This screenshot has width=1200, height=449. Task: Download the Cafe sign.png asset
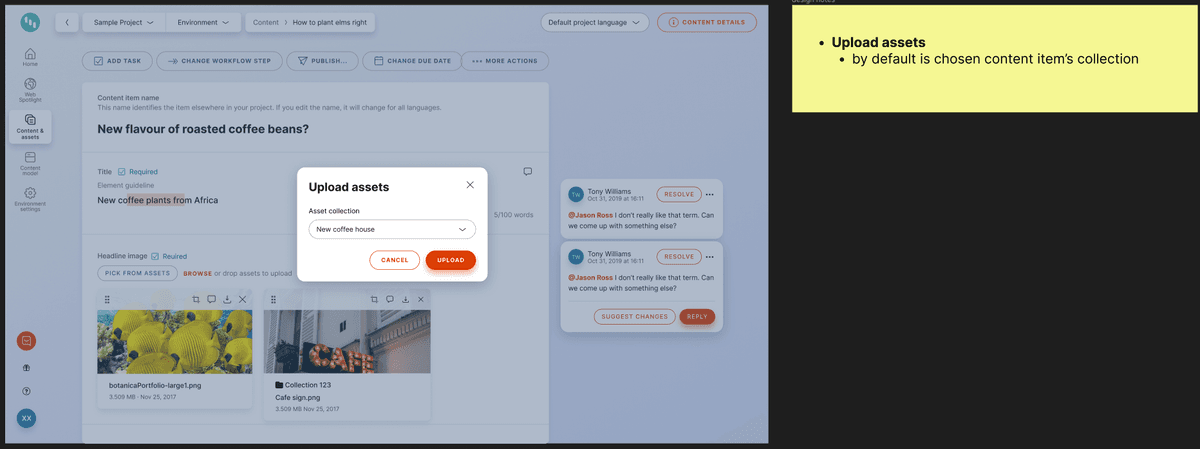[x=405, y=299]
